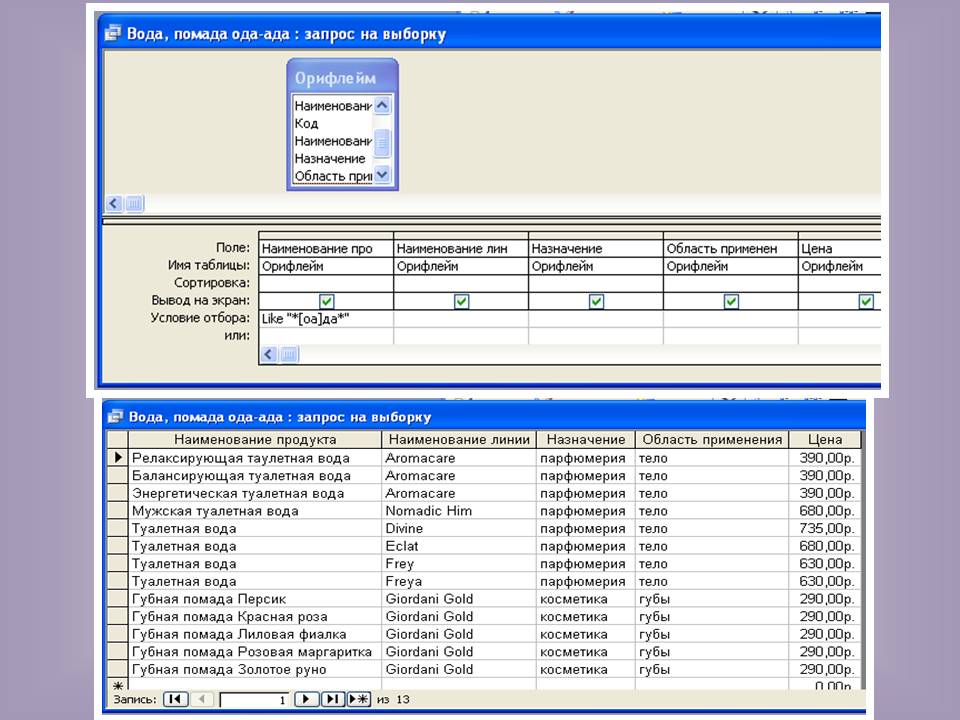The height and width of the screenshot is (720, 960).
Task: Click the Орифлейм field list scrollbar thumb
Action: click(x=381, y=141)
